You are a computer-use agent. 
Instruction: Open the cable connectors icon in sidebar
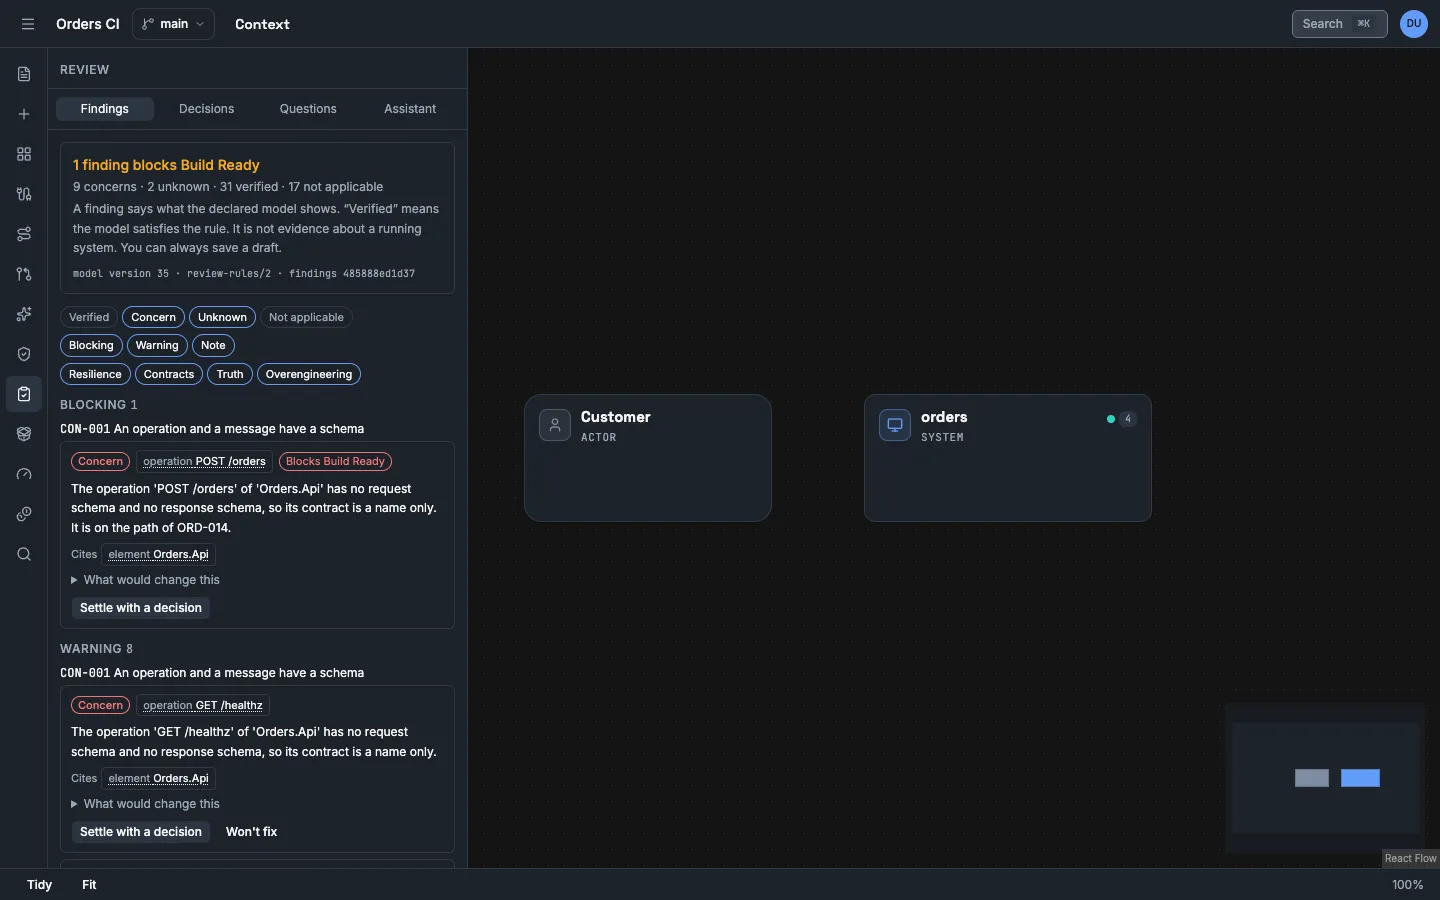24,194
